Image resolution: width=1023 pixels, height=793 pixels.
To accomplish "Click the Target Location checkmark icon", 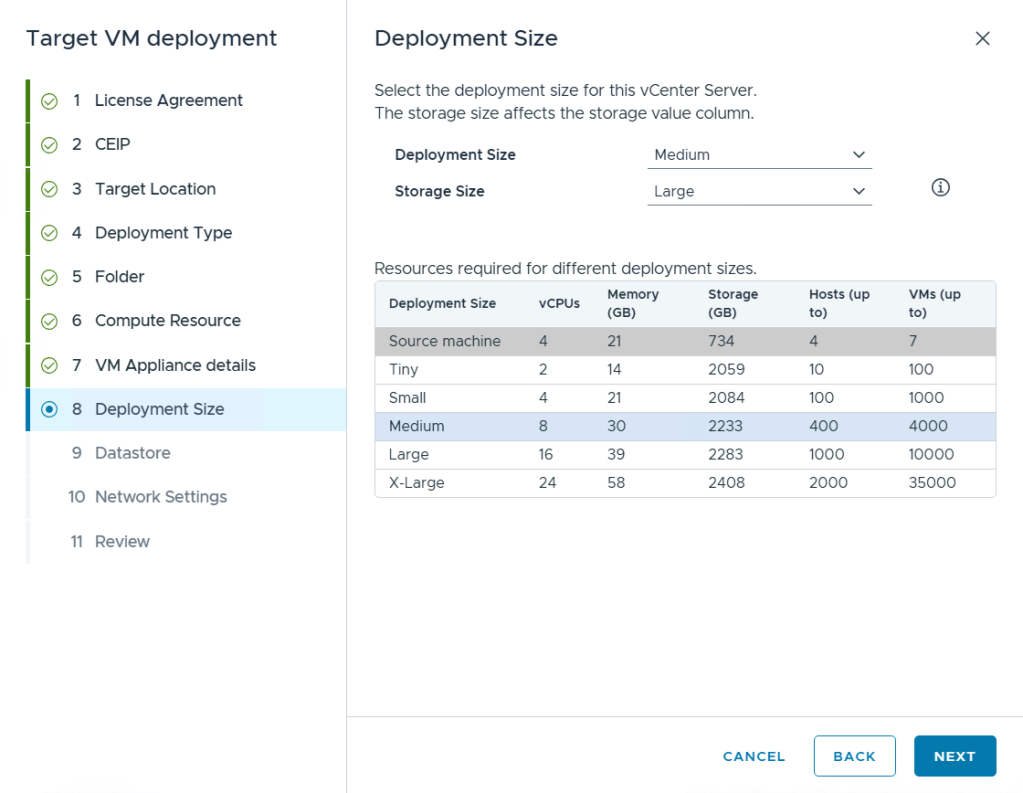I will pos(50,189).
